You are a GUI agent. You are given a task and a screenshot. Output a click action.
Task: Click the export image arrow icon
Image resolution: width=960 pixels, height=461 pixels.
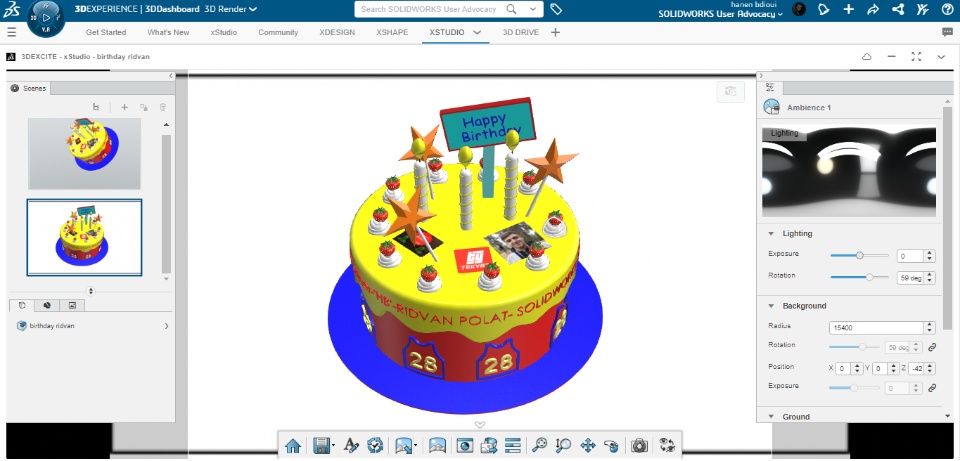[489, 446]
